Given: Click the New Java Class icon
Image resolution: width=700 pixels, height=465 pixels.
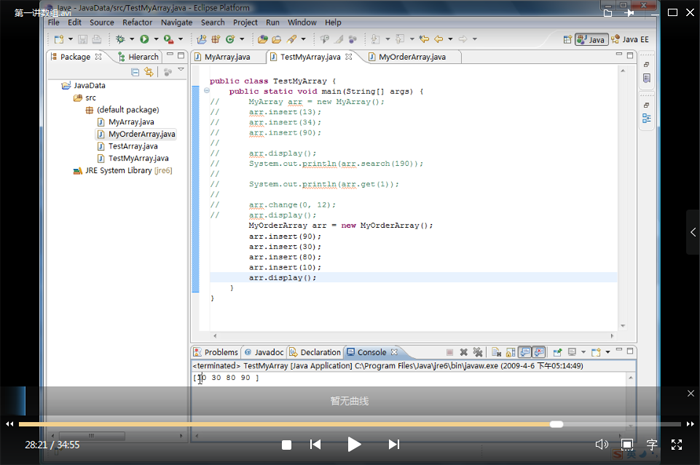Looking at the screenshot, I should click(230, 39).
